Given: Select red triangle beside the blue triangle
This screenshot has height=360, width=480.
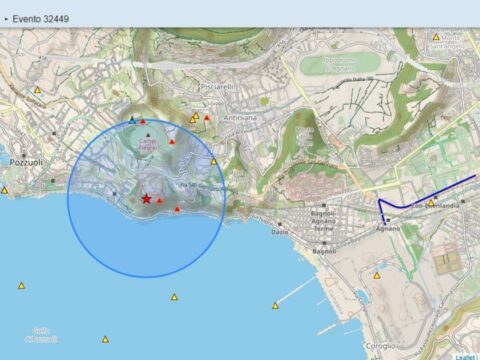Looking at the screenshot, I should [x=143, y=122].
